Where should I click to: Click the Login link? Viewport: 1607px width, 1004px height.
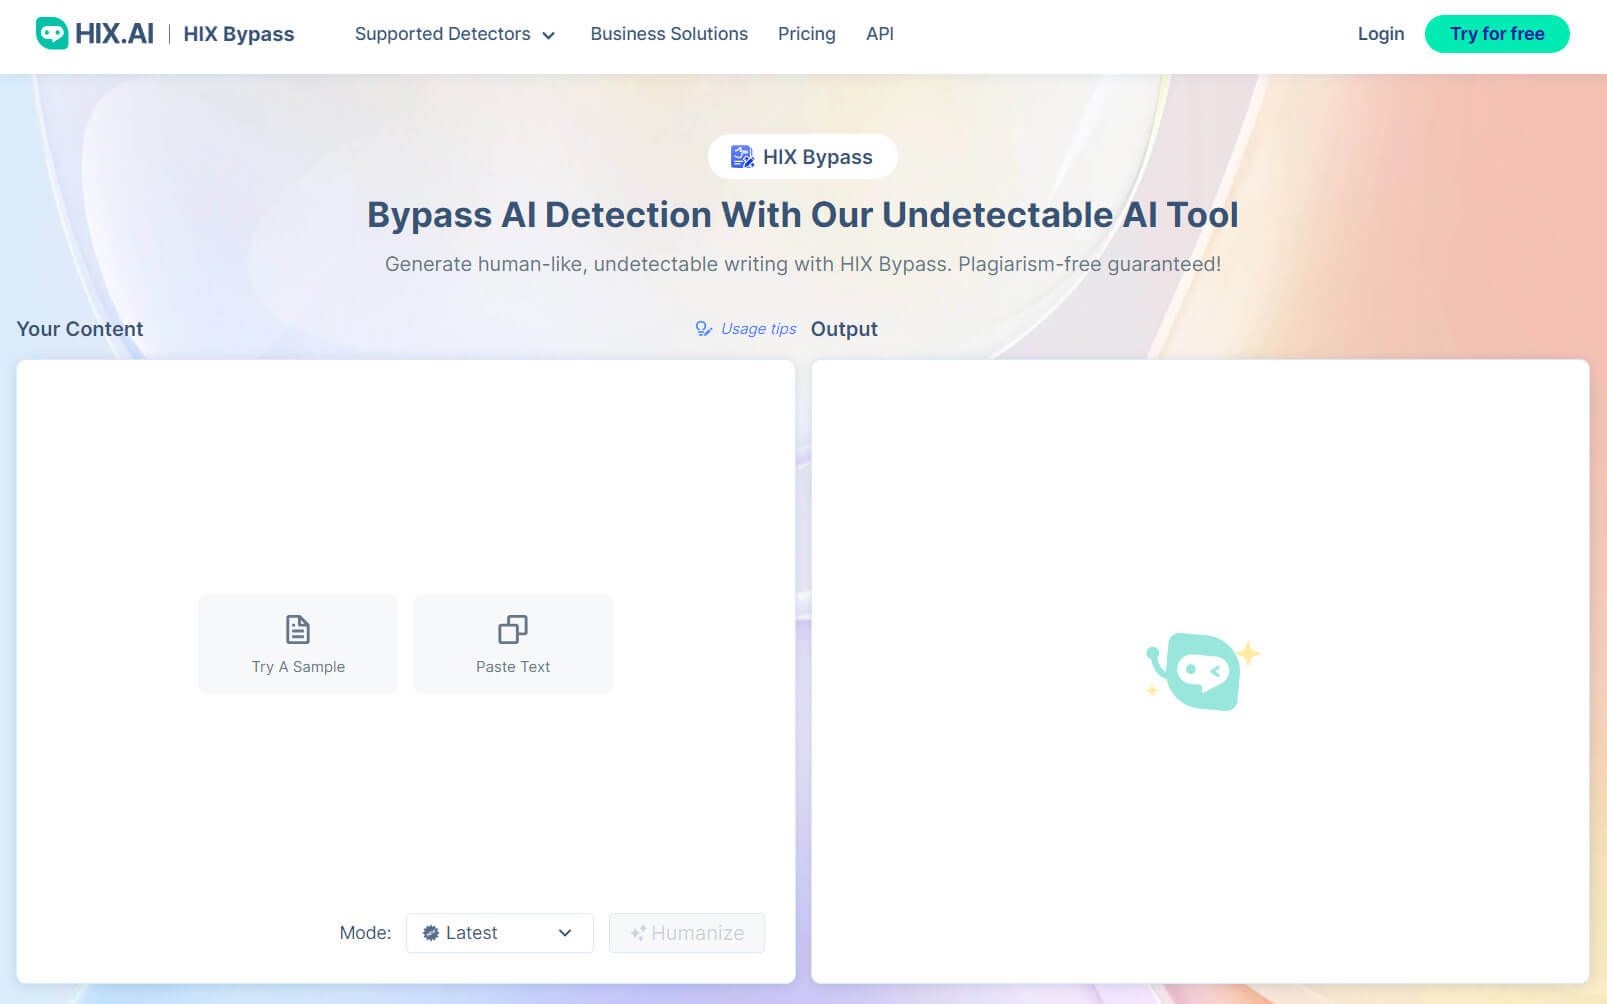pyautogui.click(x=1380, y=34)
